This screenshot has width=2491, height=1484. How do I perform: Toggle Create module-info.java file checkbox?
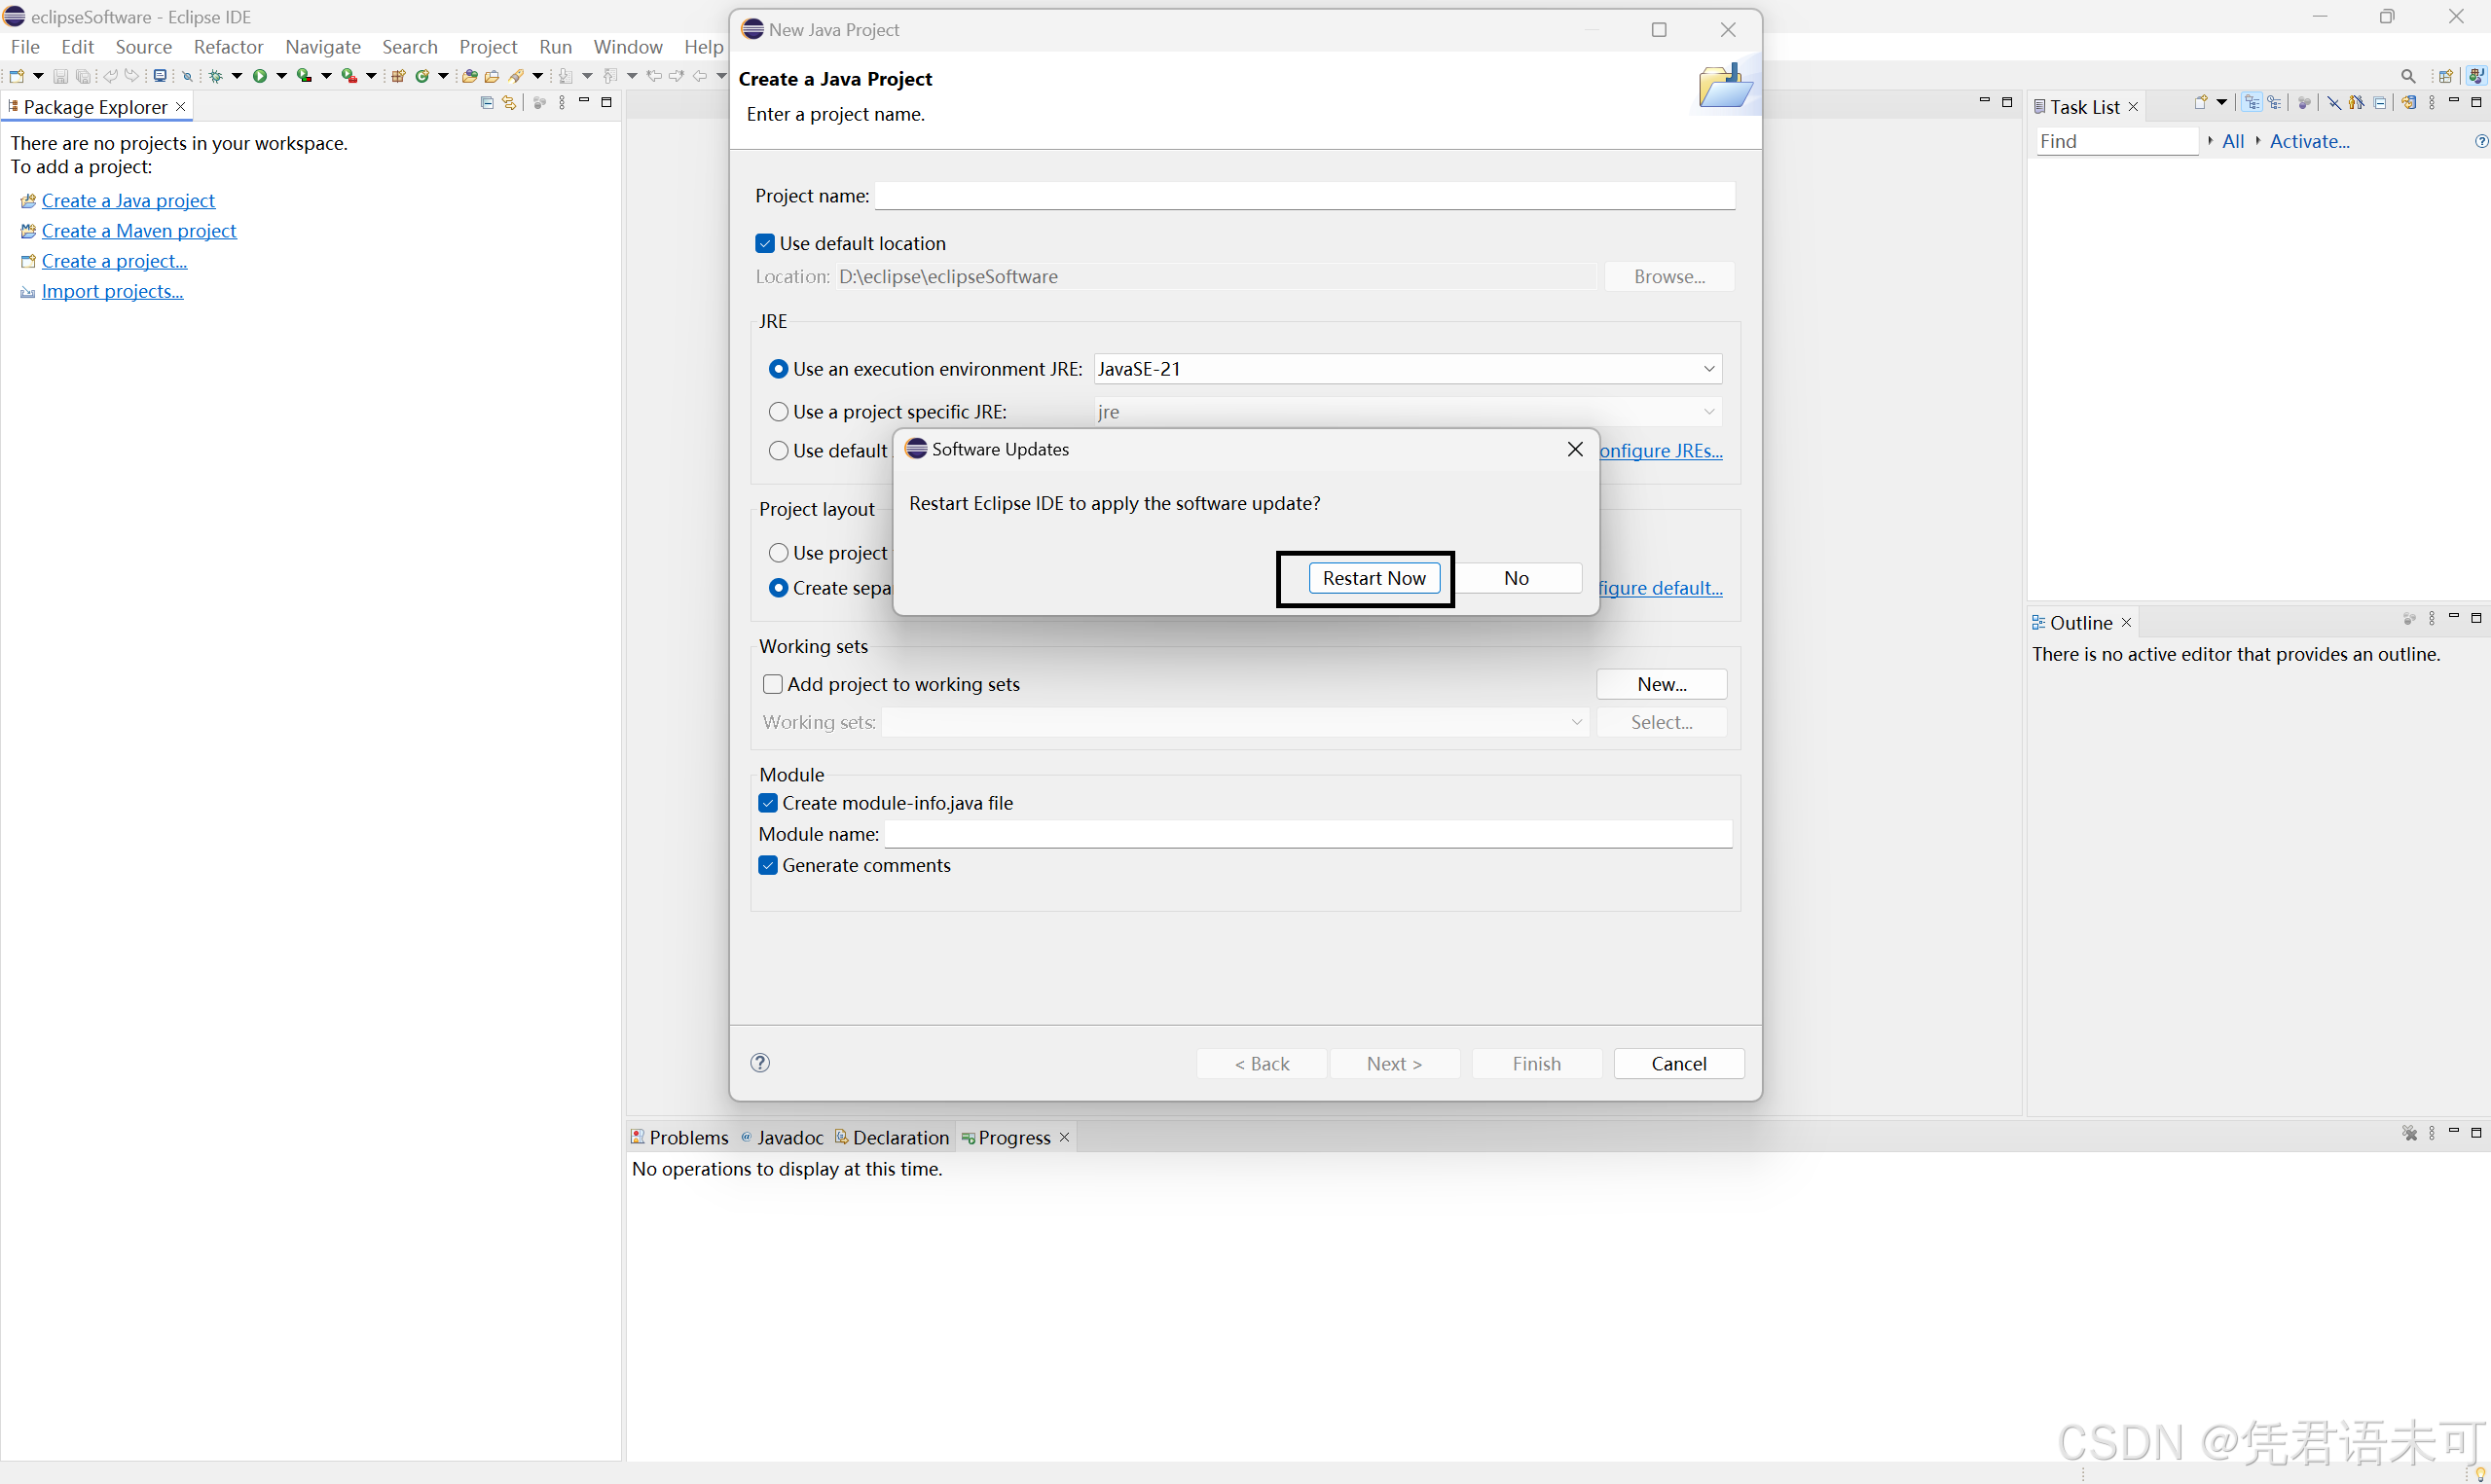pos(768,803)
